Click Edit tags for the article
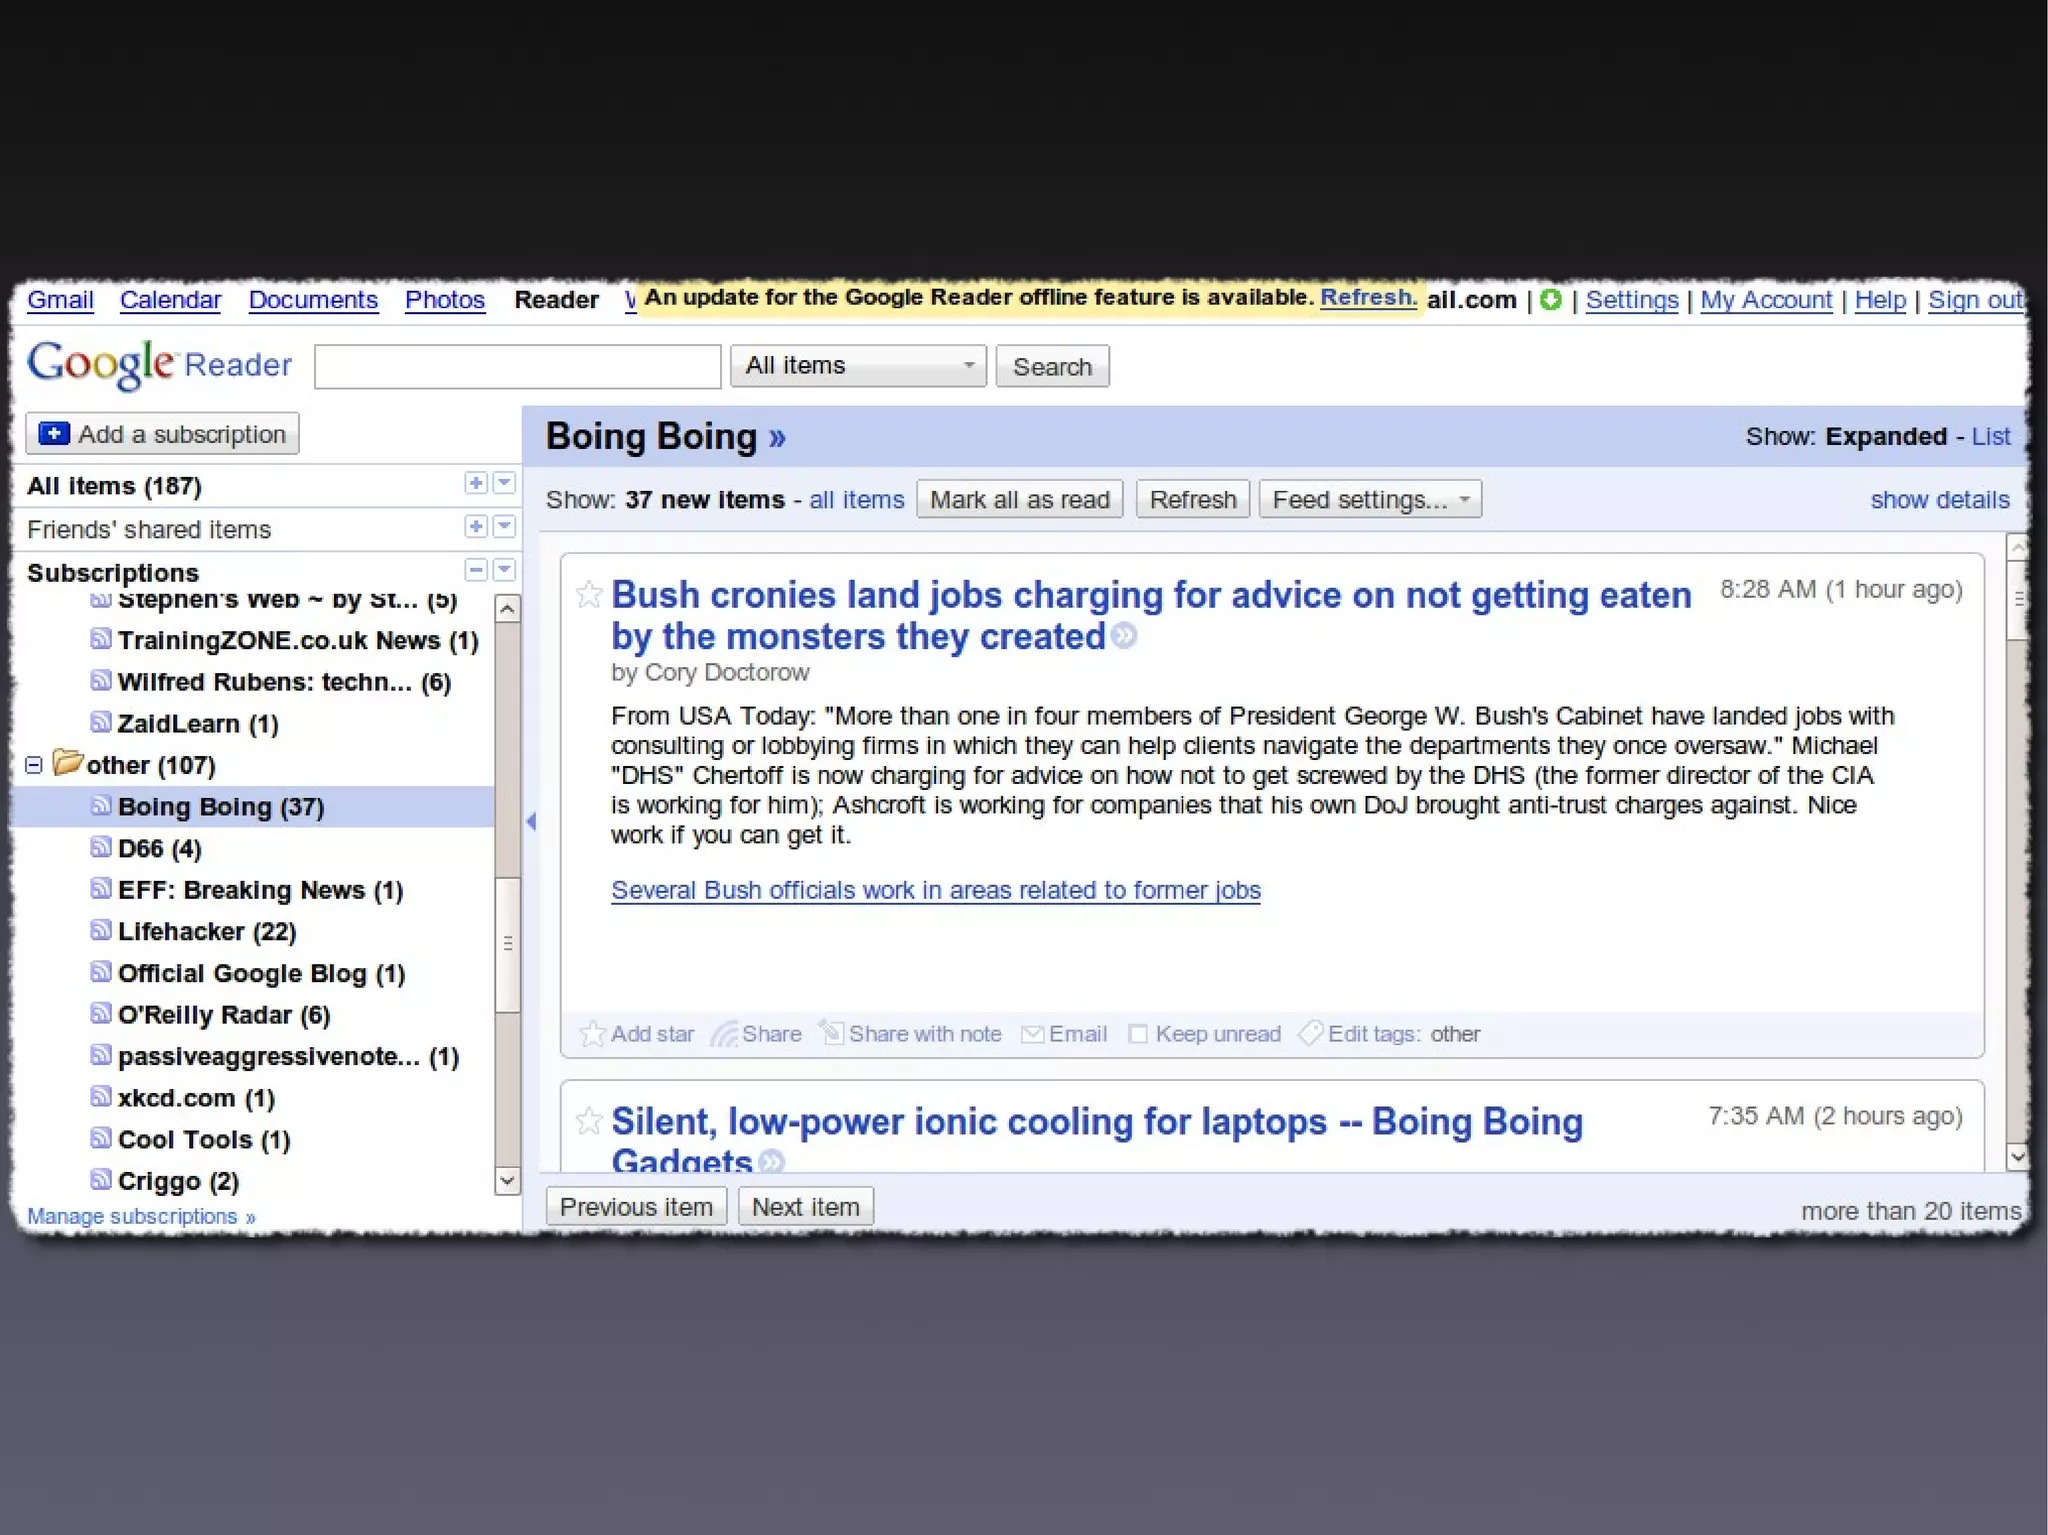The height and width of the screenshot is (1535, 2048). [x=1360, y=1033]
